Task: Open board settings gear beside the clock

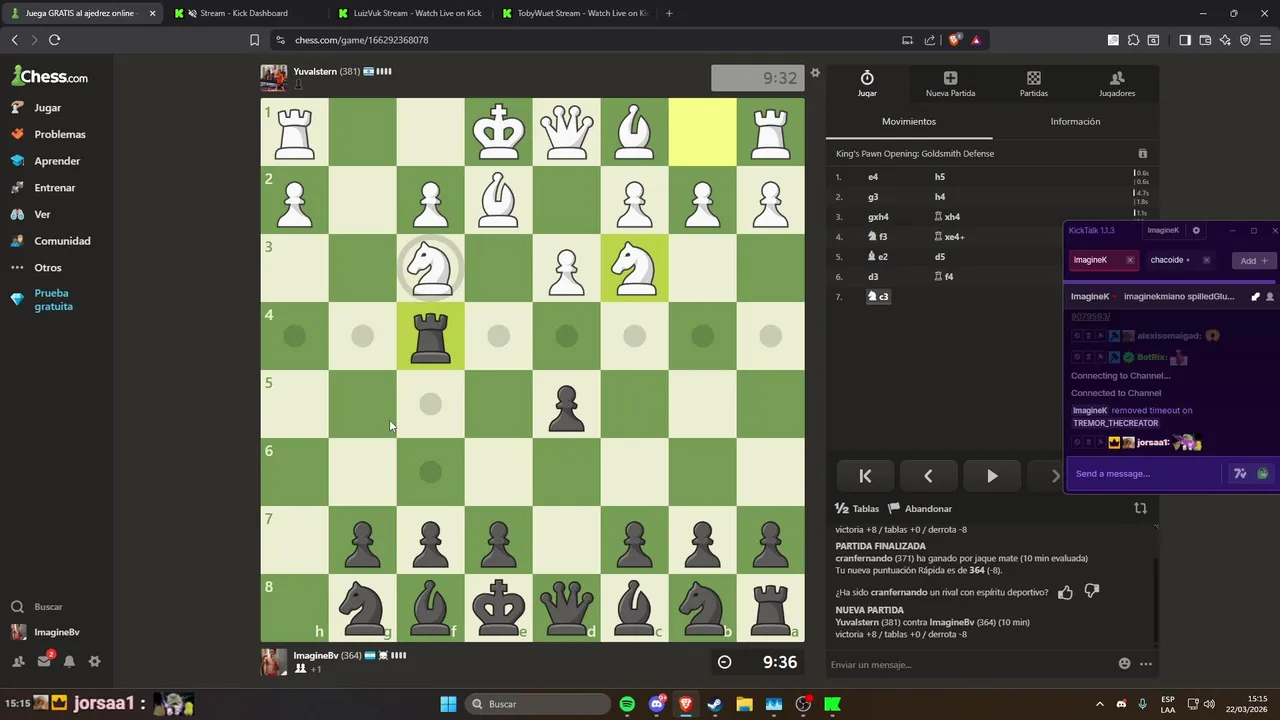Action: (815, 73)
